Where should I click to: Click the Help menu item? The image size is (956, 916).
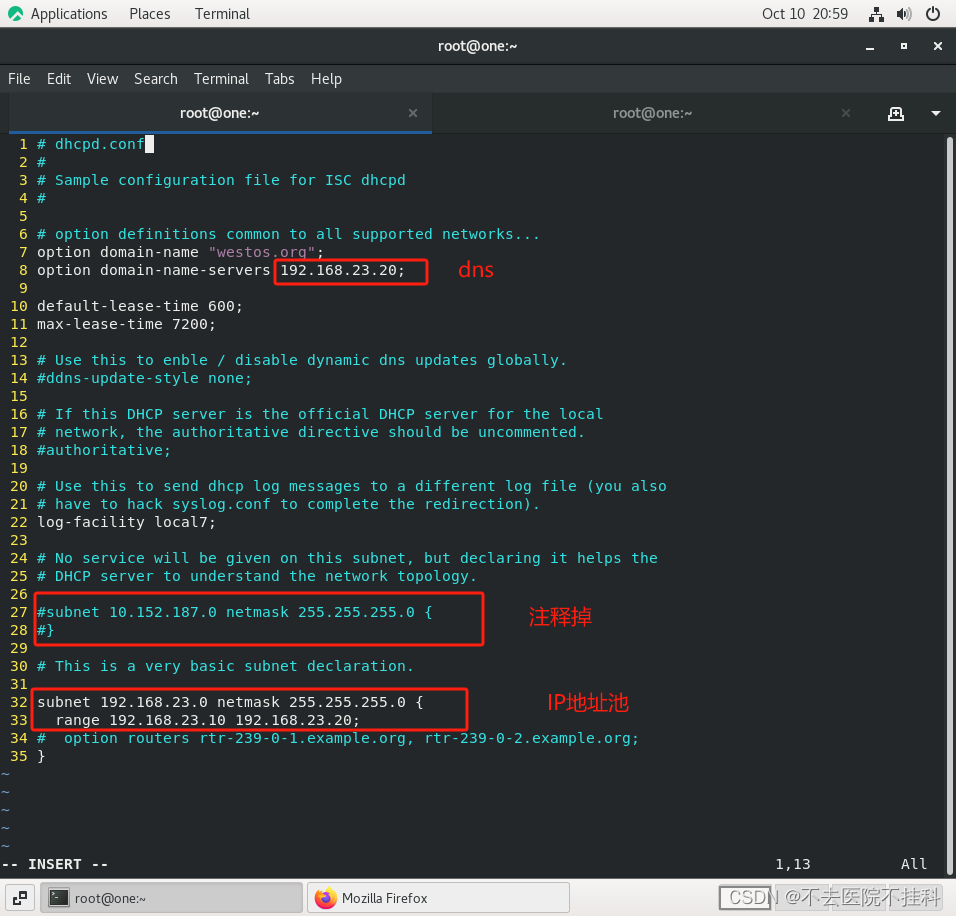click(326, 79)
